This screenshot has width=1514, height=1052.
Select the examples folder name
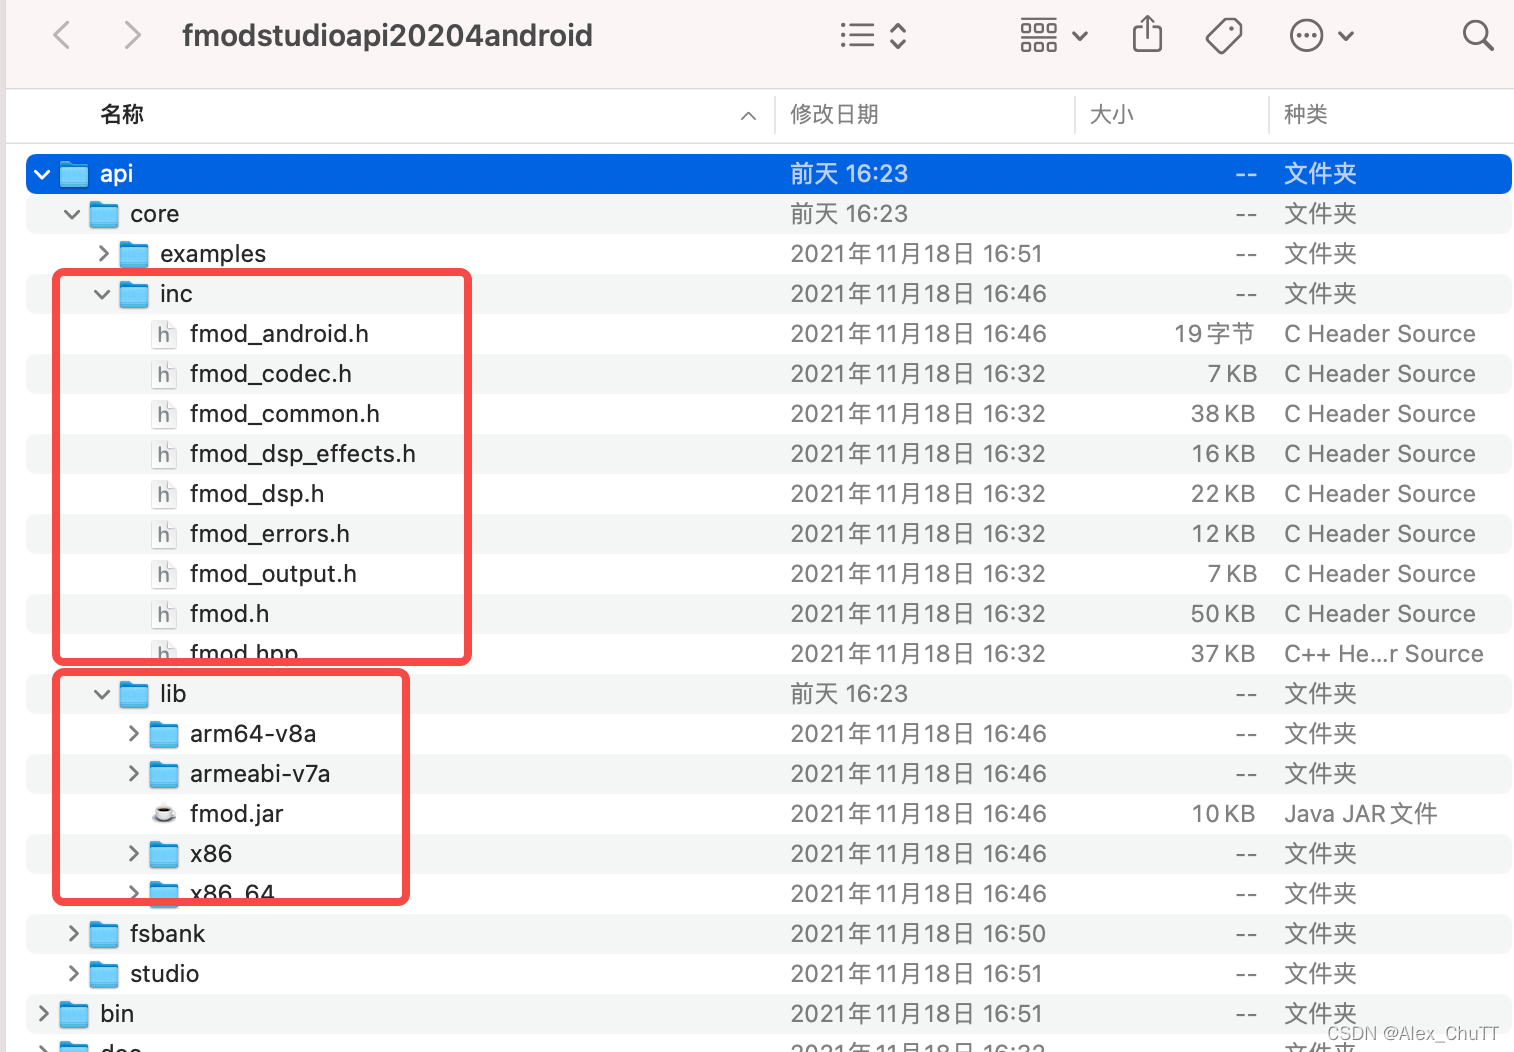[x=213, y=254]
